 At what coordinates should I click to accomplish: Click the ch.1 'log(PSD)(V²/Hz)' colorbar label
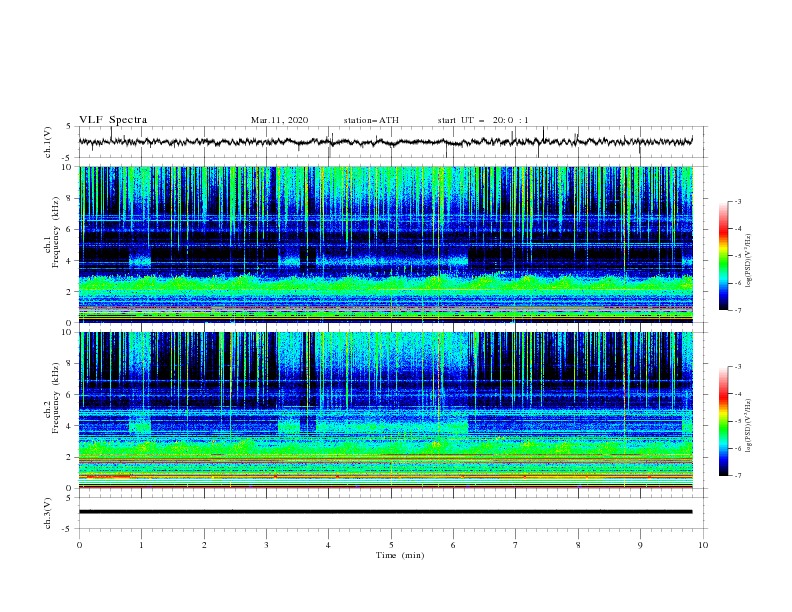(748, 261)
